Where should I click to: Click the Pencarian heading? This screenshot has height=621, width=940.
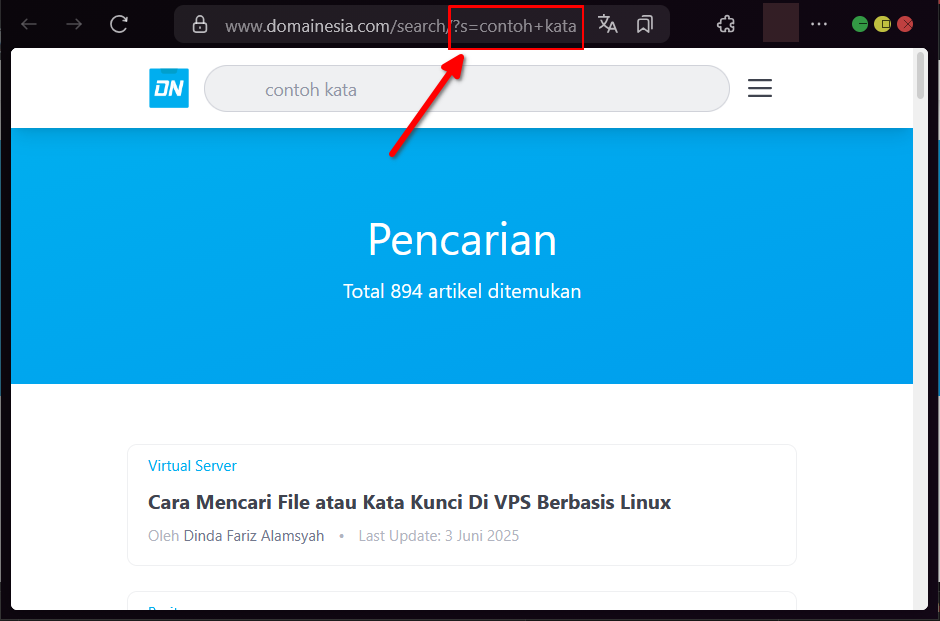click(462, 239)
